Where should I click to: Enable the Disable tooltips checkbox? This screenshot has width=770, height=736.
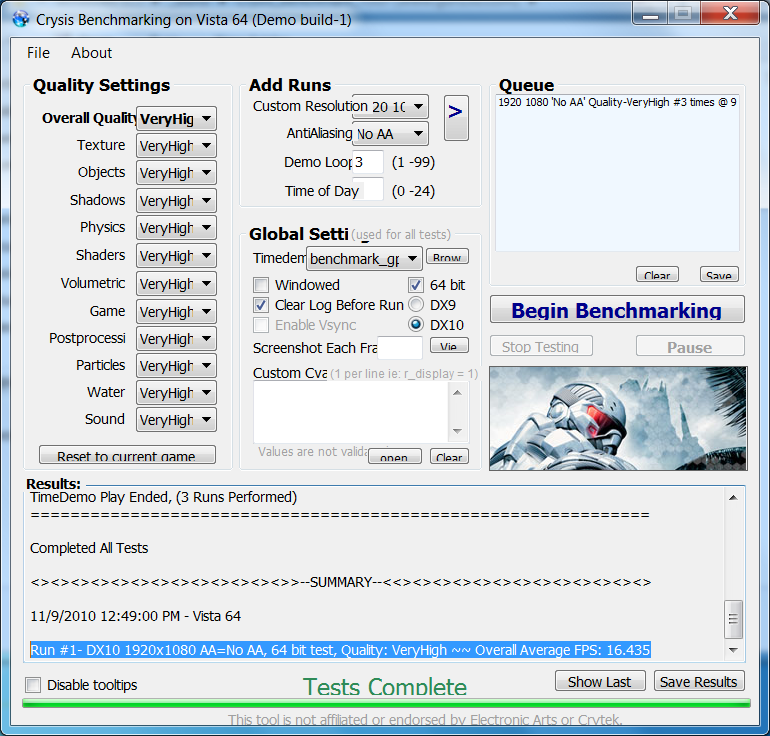tap(33, 685)
